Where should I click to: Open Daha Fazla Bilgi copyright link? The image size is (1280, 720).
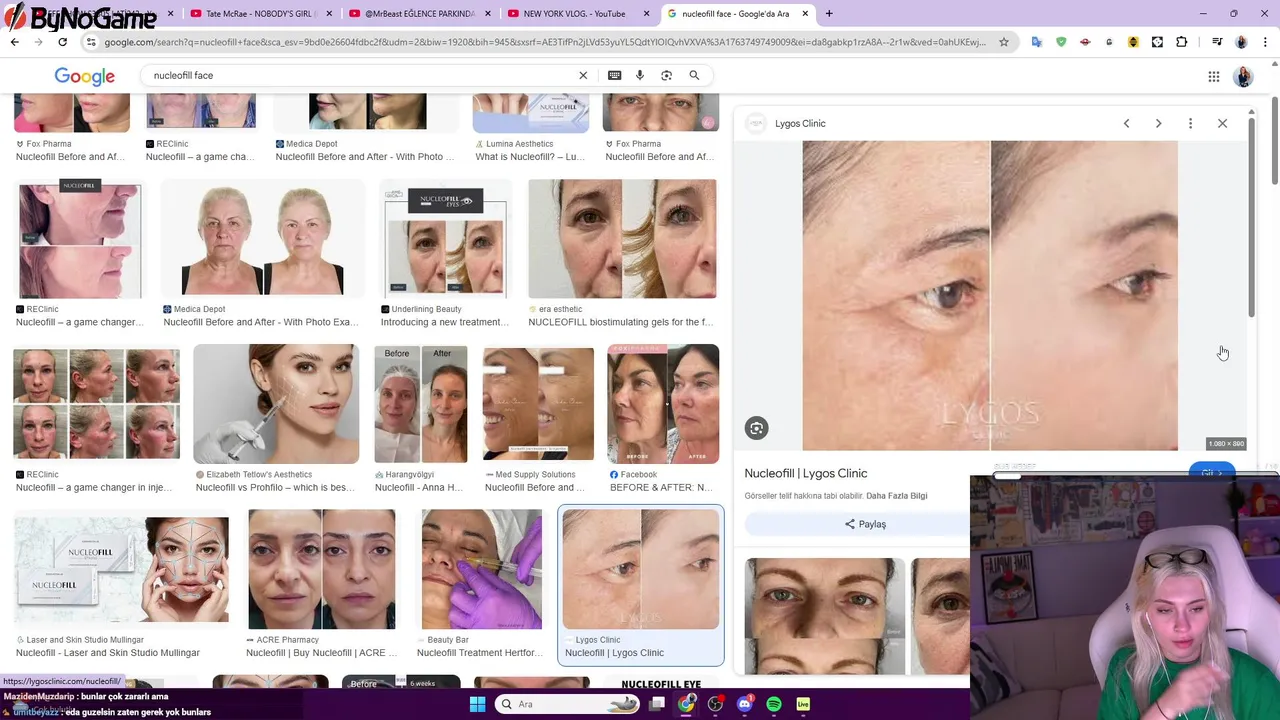pyautogui.click(x=896, y=496)
